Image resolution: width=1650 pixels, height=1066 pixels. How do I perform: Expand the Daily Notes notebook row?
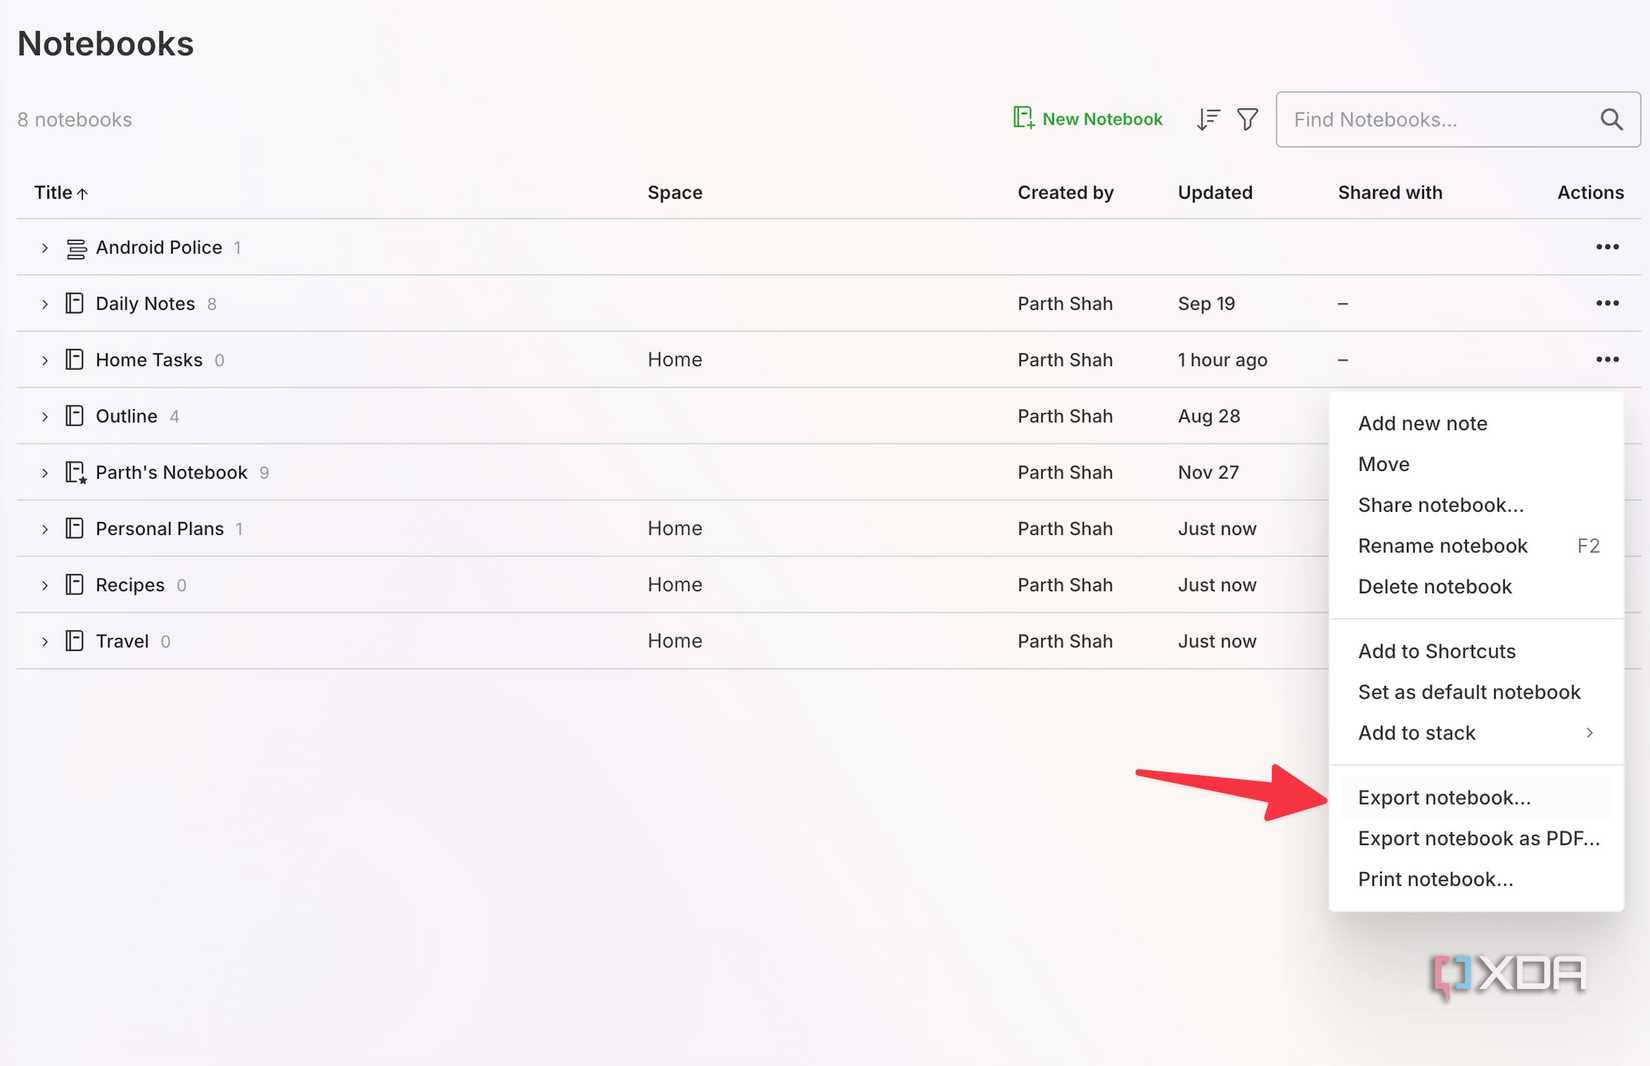click(45, 304)
